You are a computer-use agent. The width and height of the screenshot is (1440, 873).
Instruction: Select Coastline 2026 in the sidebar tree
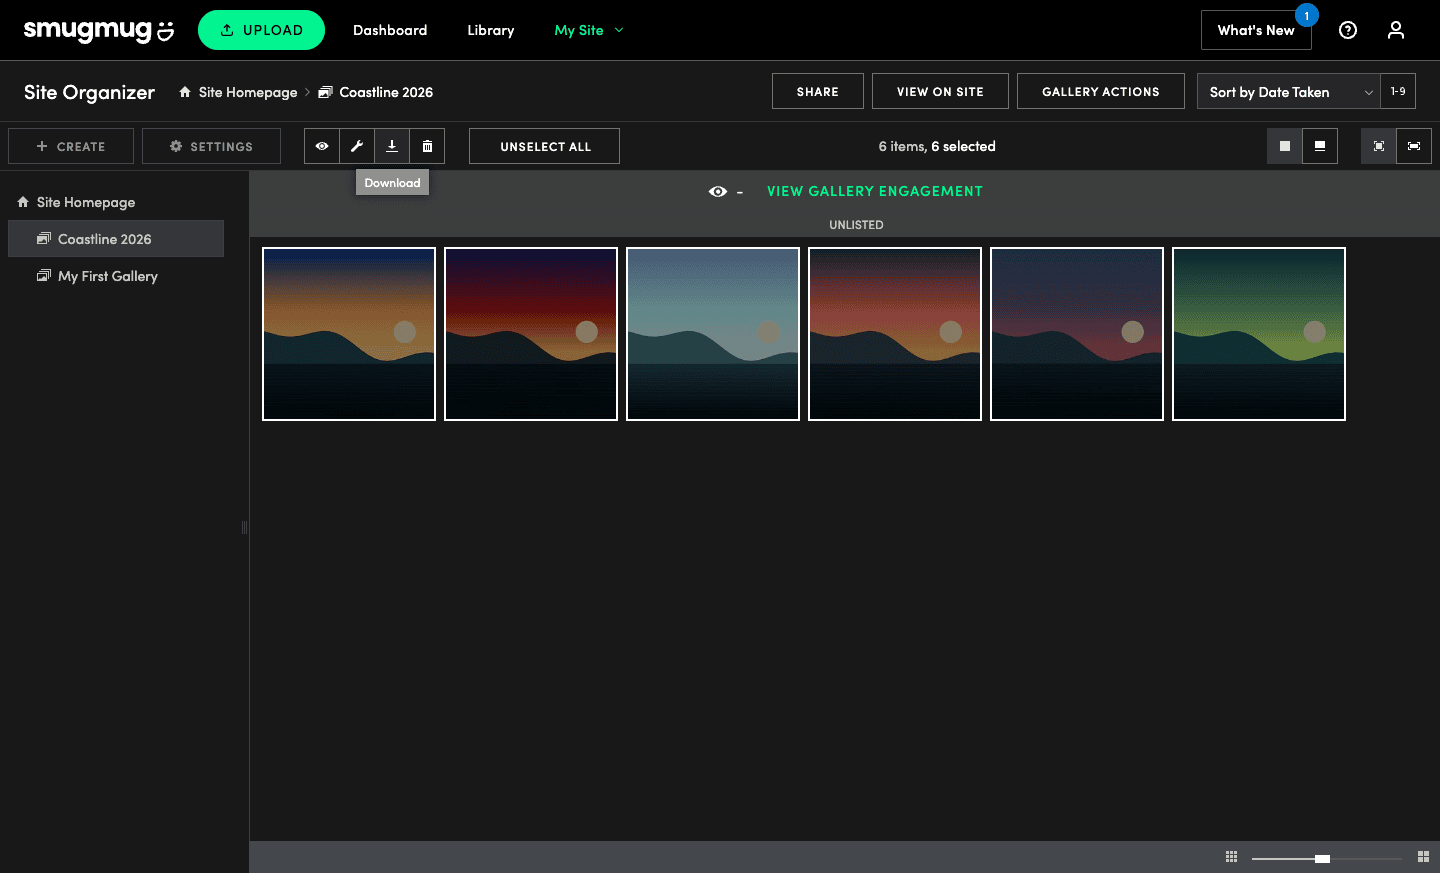tap(116, 239)
